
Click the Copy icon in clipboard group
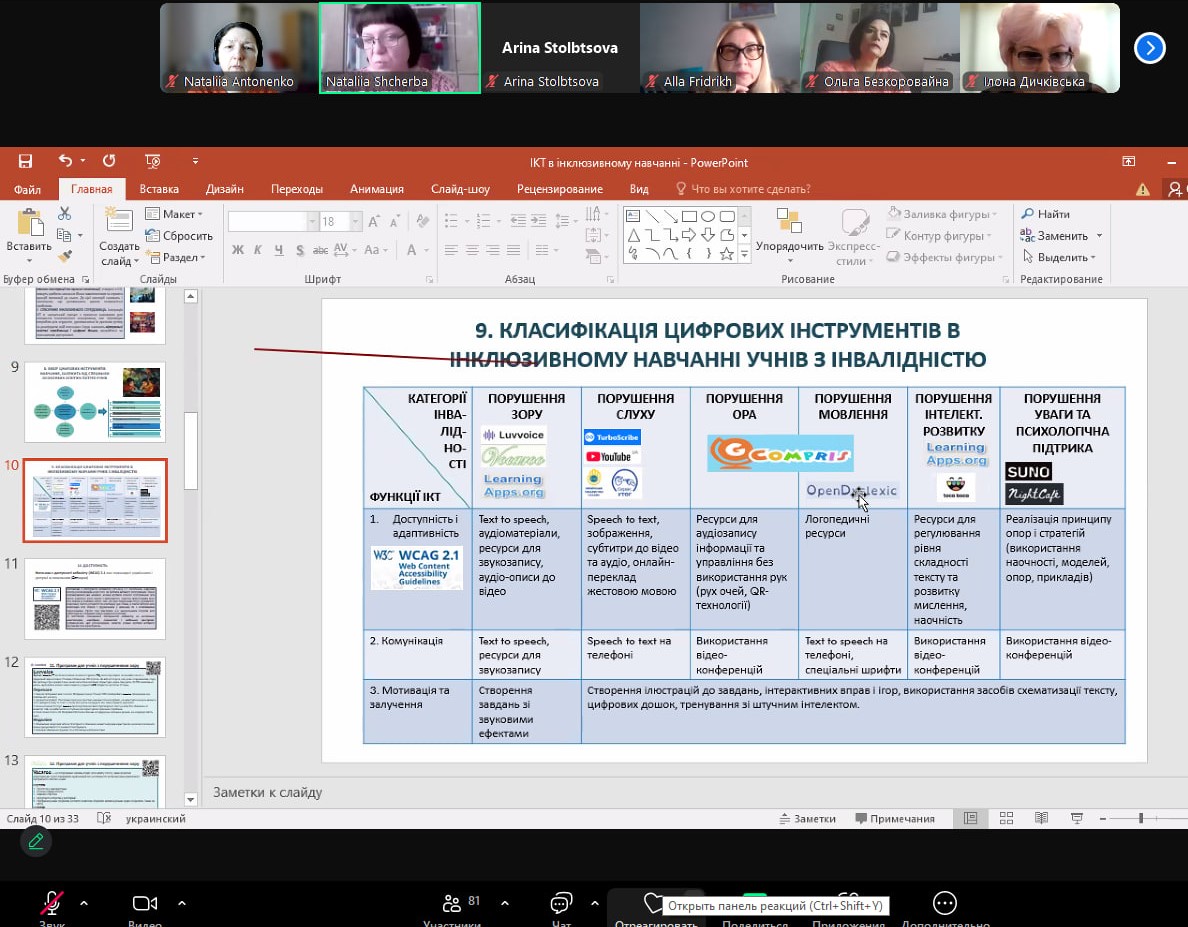pyautogui.click(x=64, y=236)
